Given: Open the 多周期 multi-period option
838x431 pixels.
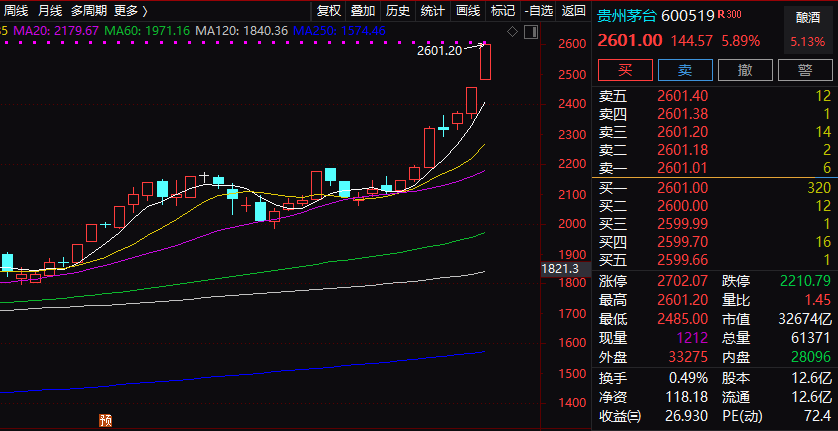Looking at the screenshot, I should point(88,11).
